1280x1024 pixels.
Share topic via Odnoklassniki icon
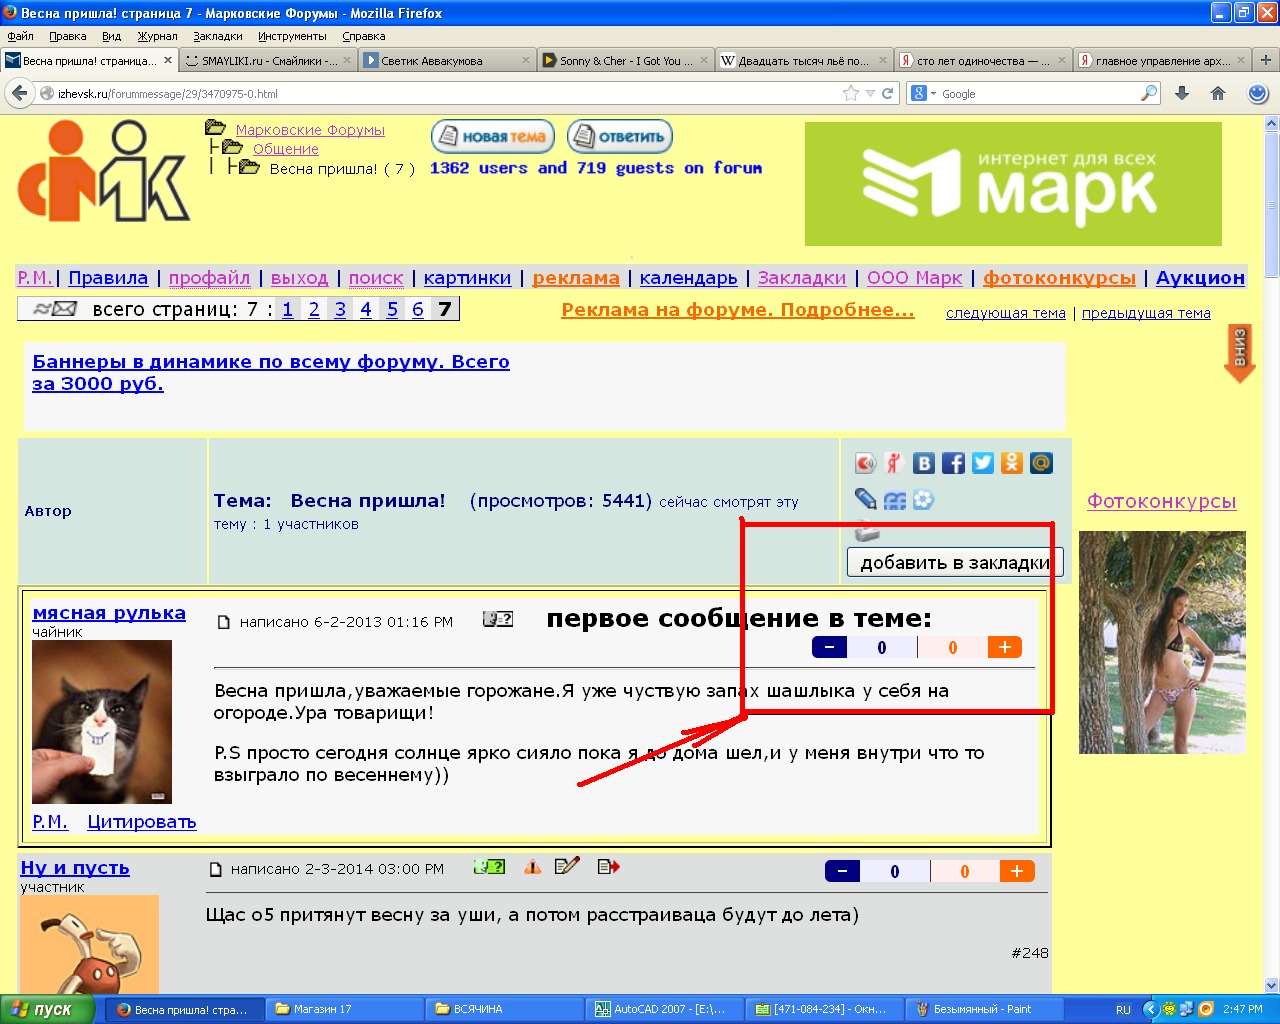pyautogui.click(x=1012, y=463)
